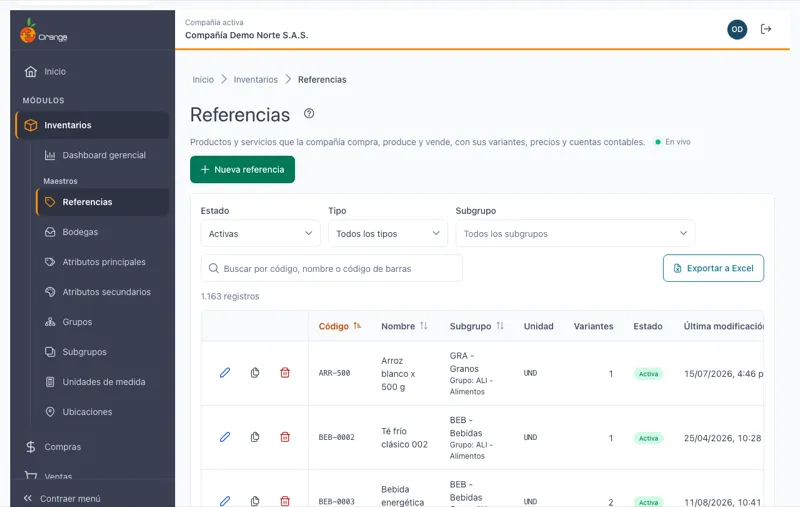Click code cell ARR-500
800x507 pixels.
[334, 373]
